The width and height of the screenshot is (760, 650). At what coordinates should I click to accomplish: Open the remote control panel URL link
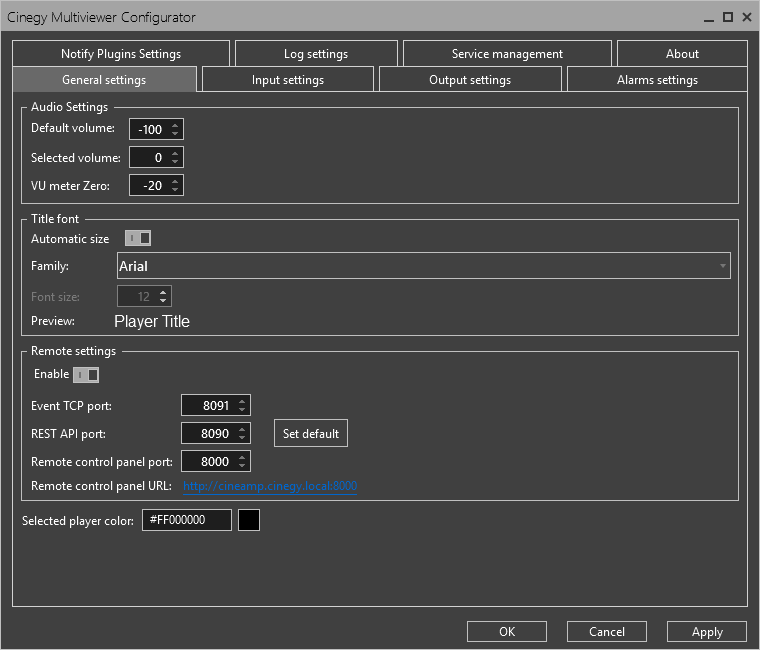pos(270,486)
